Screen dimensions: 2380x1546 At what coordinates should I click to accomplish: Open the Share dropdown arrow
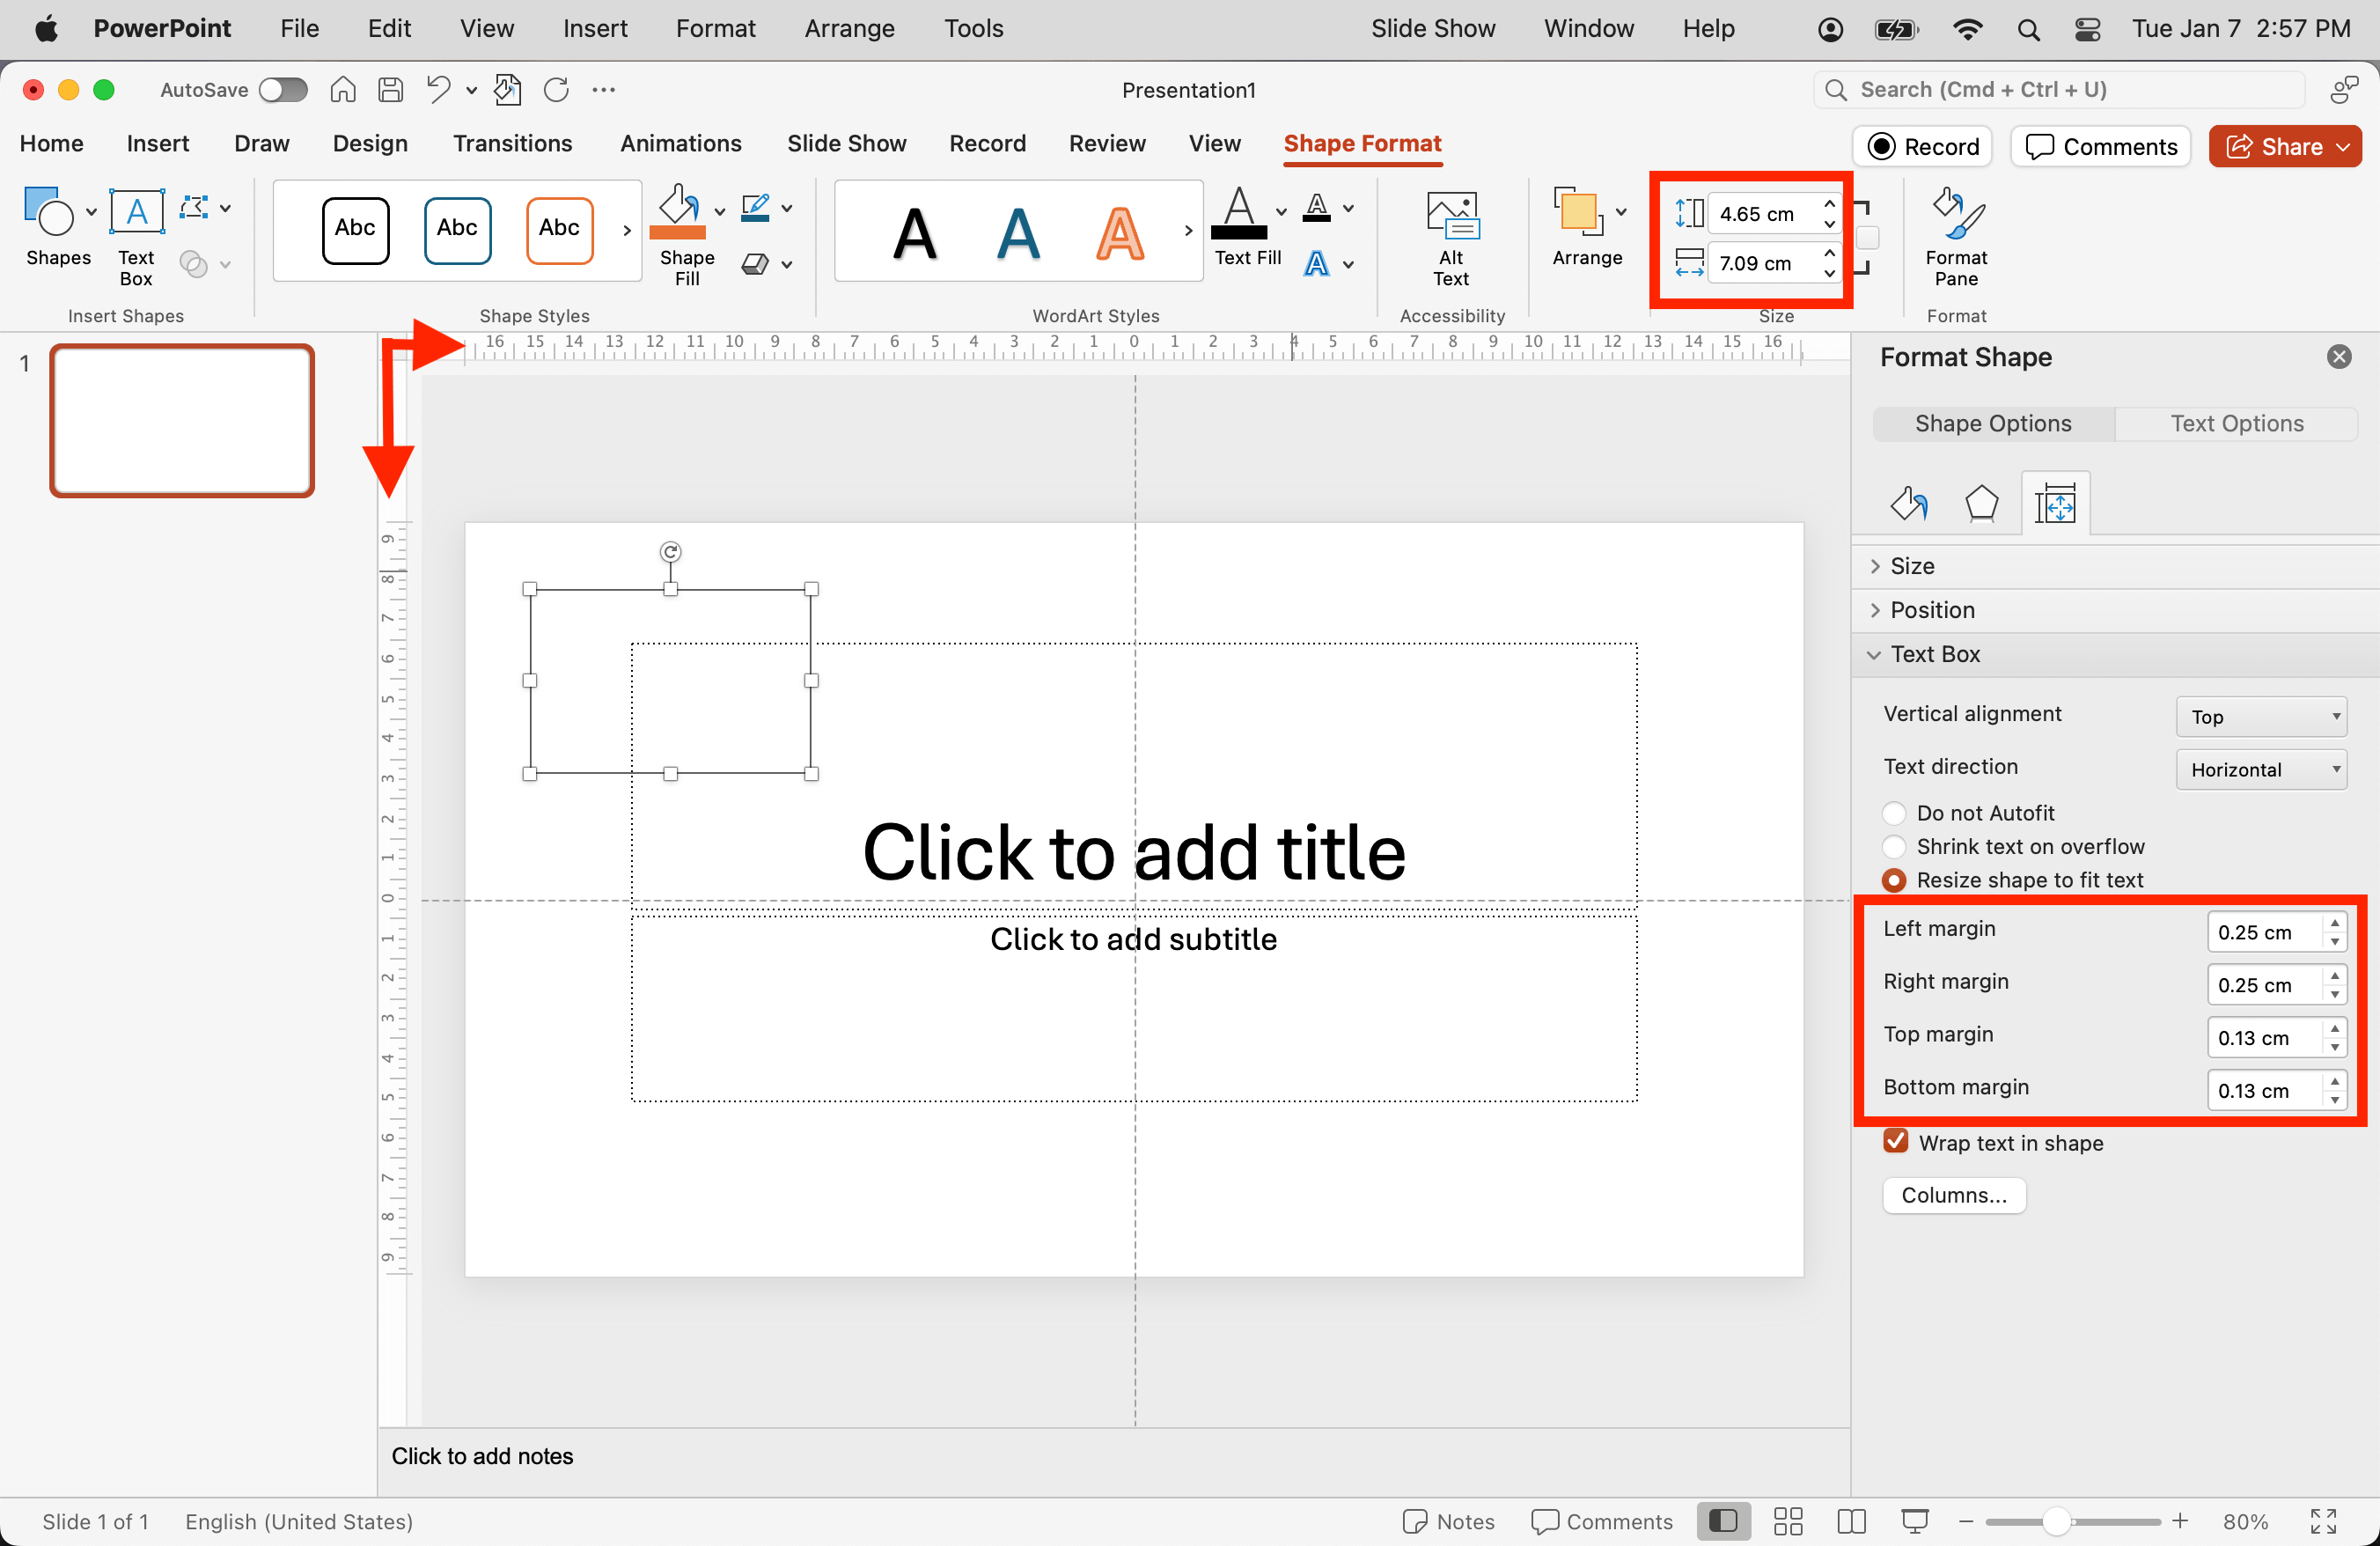tap(2343, 147)
